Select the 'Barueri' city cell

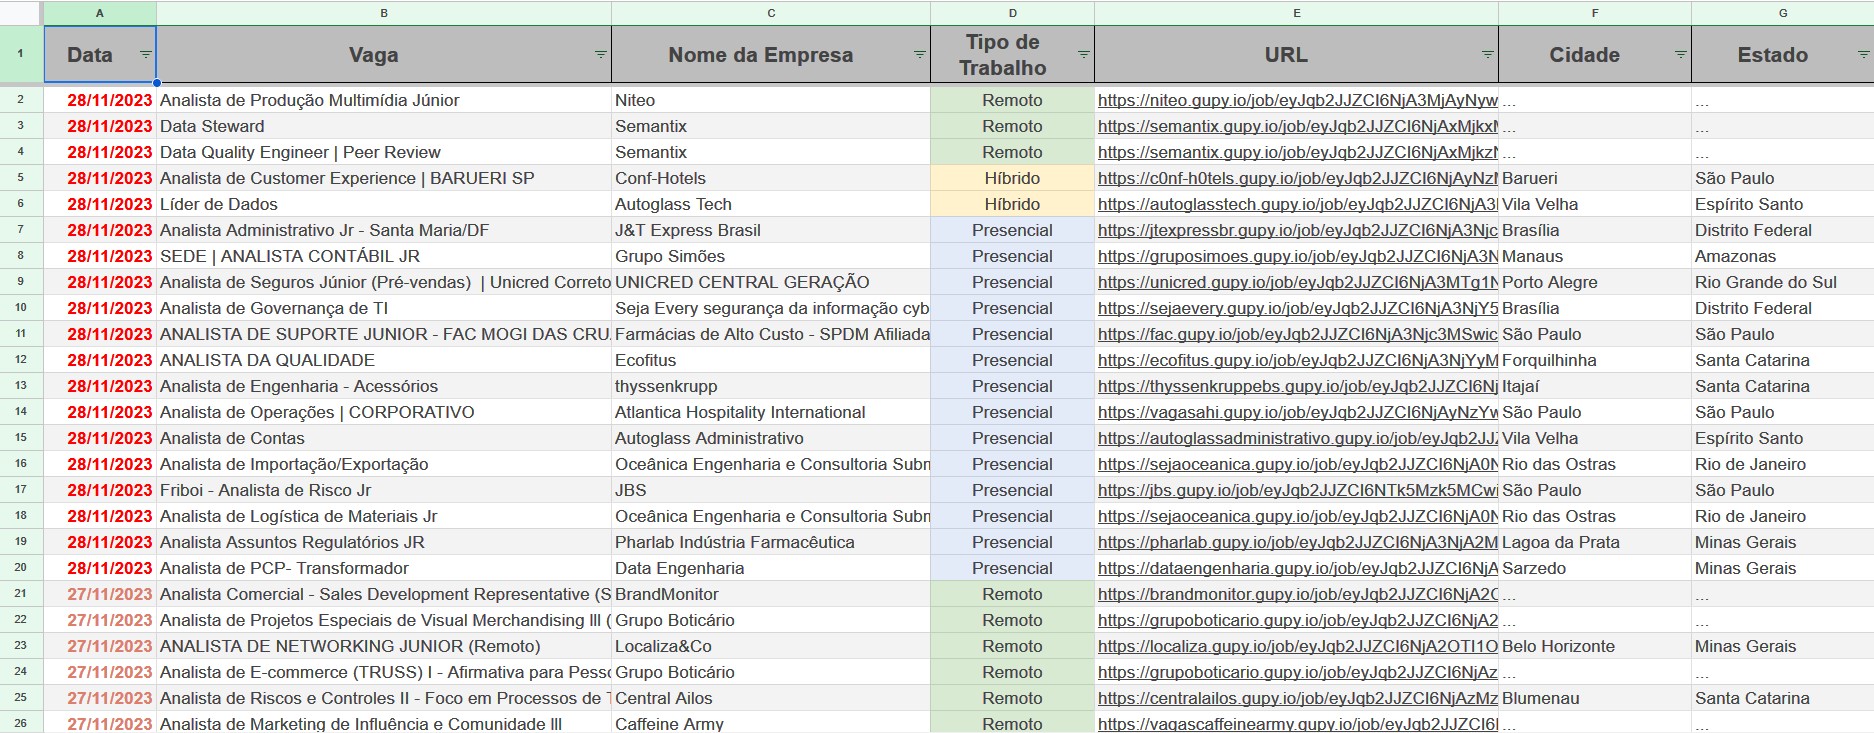1595,178
